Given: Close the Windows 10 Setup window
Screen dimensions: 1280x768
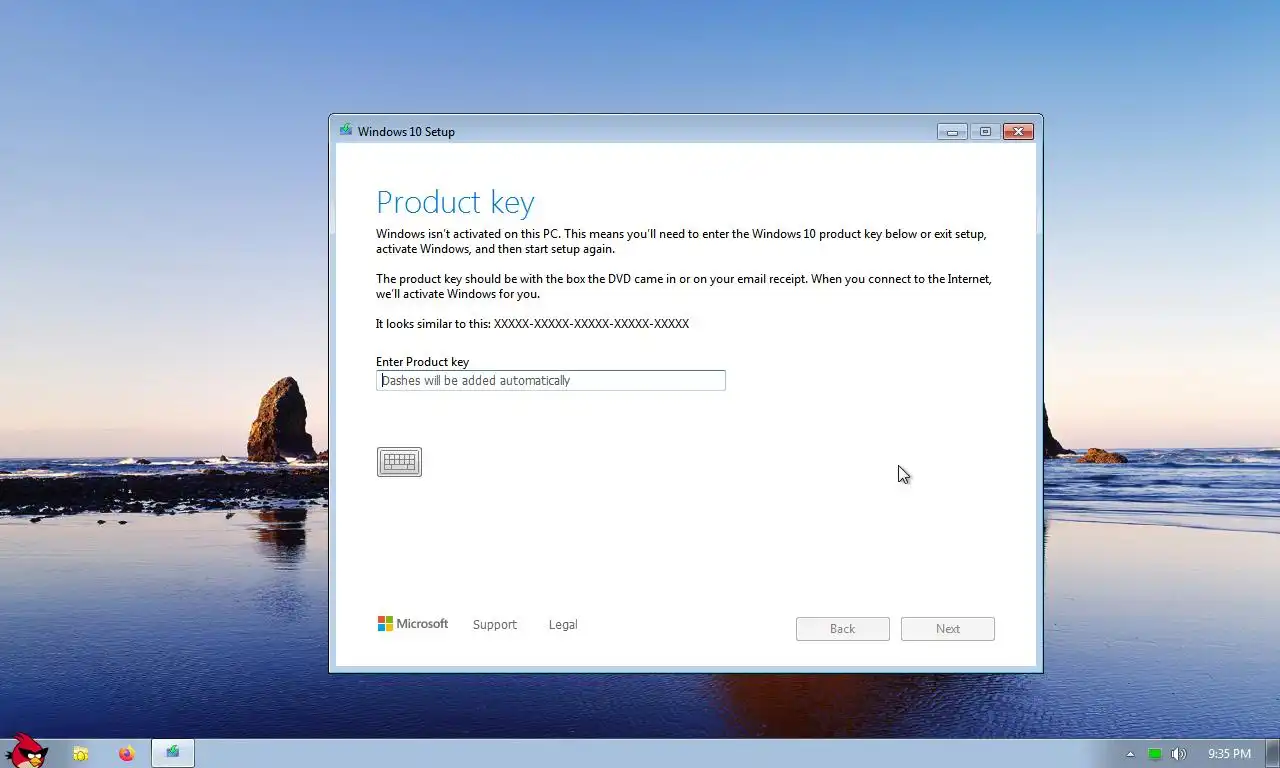Looking at the screenshot, I should pos(1018,131).
